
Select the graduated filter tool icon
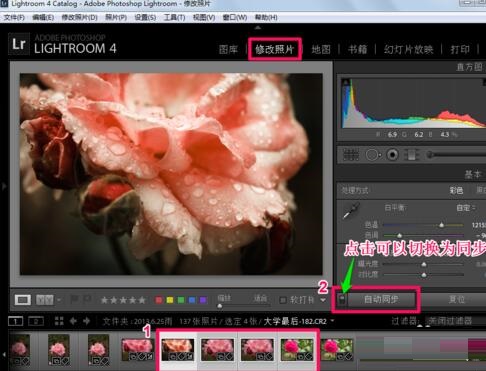[x=412, y=155]
